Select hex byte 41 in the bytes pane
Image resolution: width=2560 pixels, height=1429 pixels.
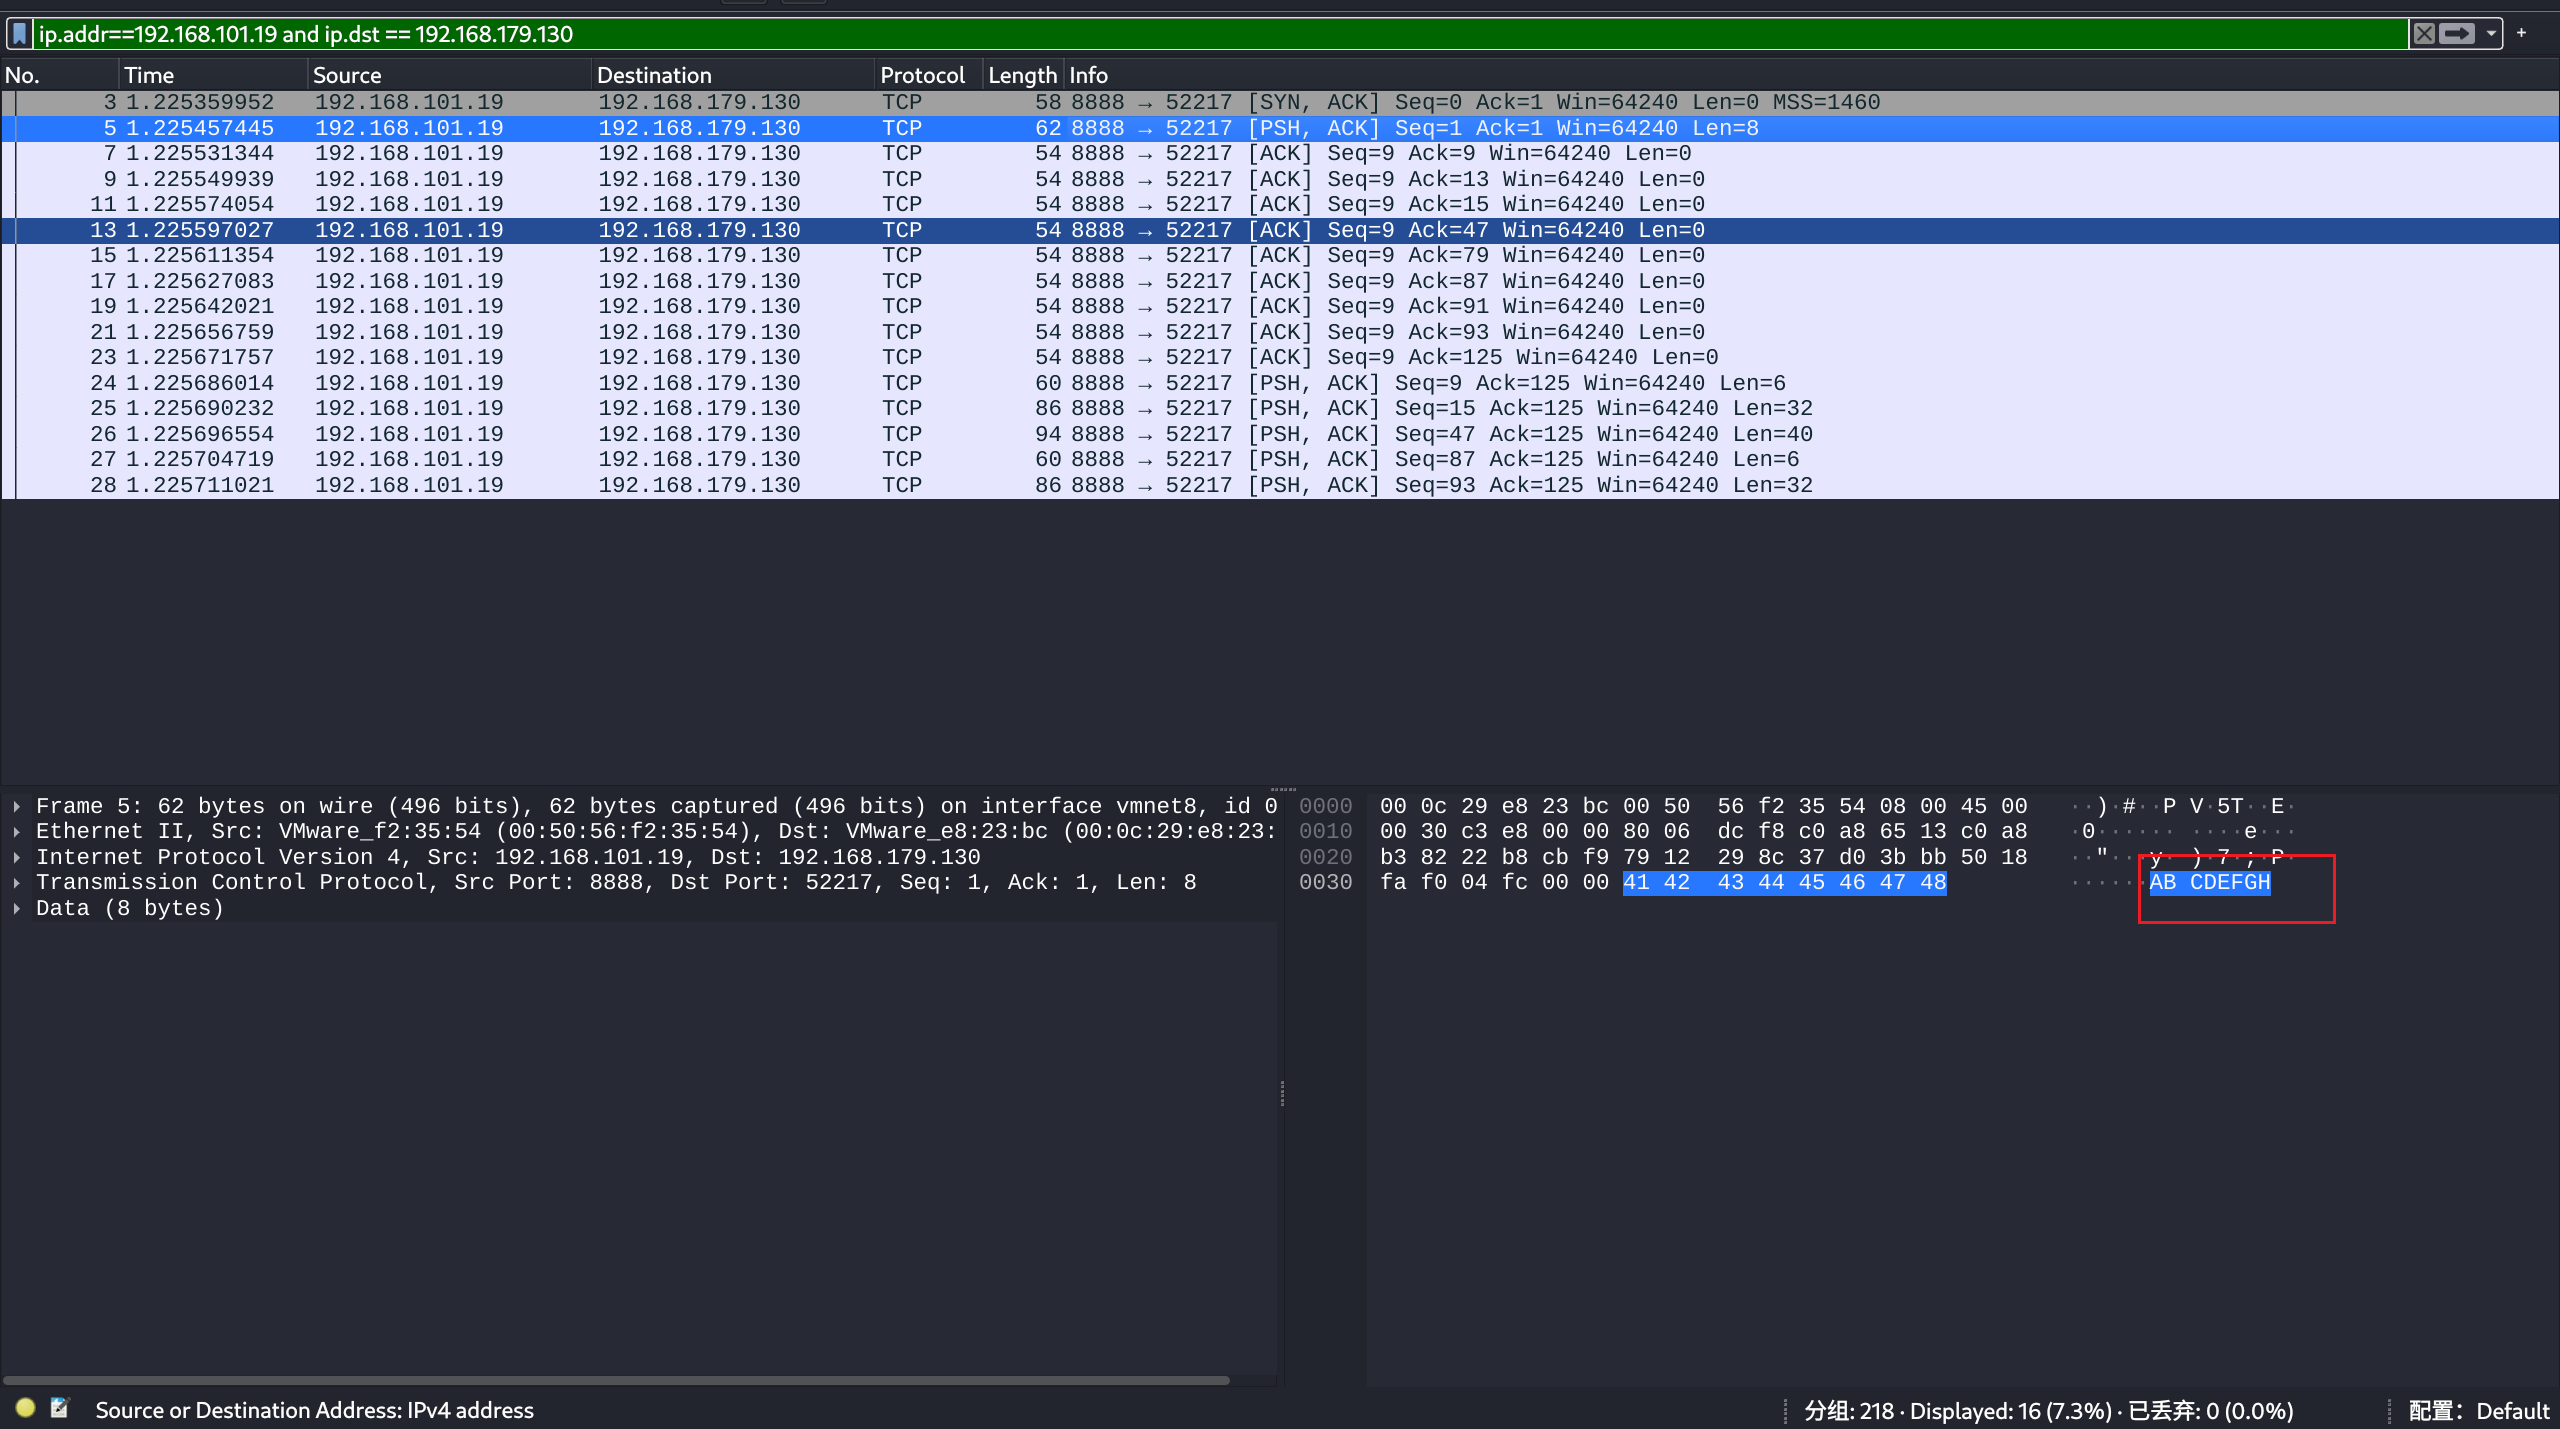(x=1635, y=882)
